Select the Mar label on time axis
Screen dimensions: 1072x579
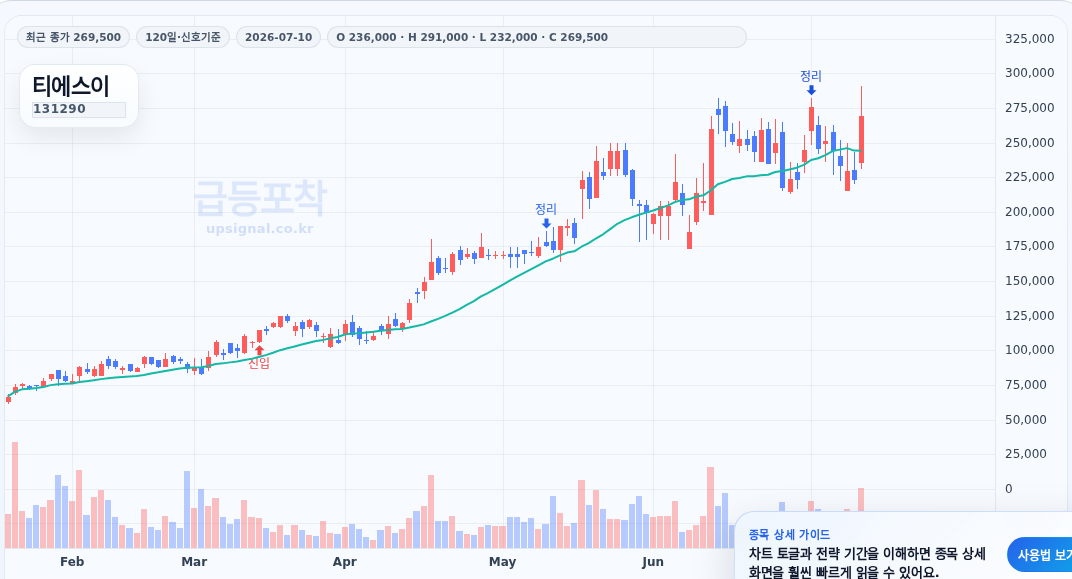point(194,561)
